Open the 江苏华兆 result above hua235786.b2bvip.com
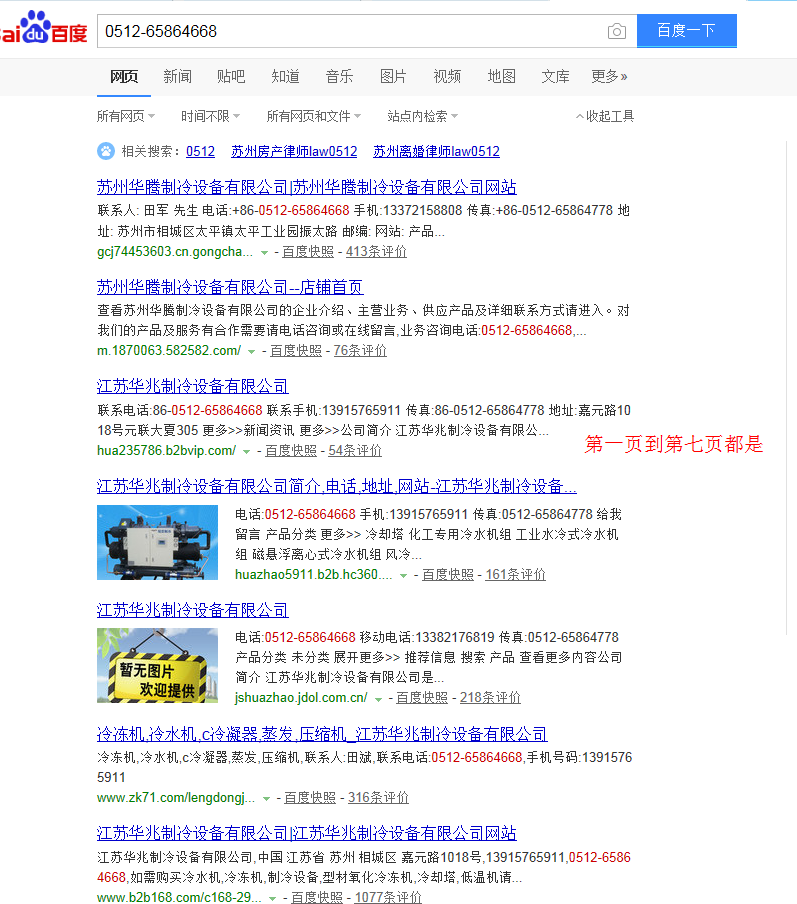 pyautogui.click(x=193, y=386)
